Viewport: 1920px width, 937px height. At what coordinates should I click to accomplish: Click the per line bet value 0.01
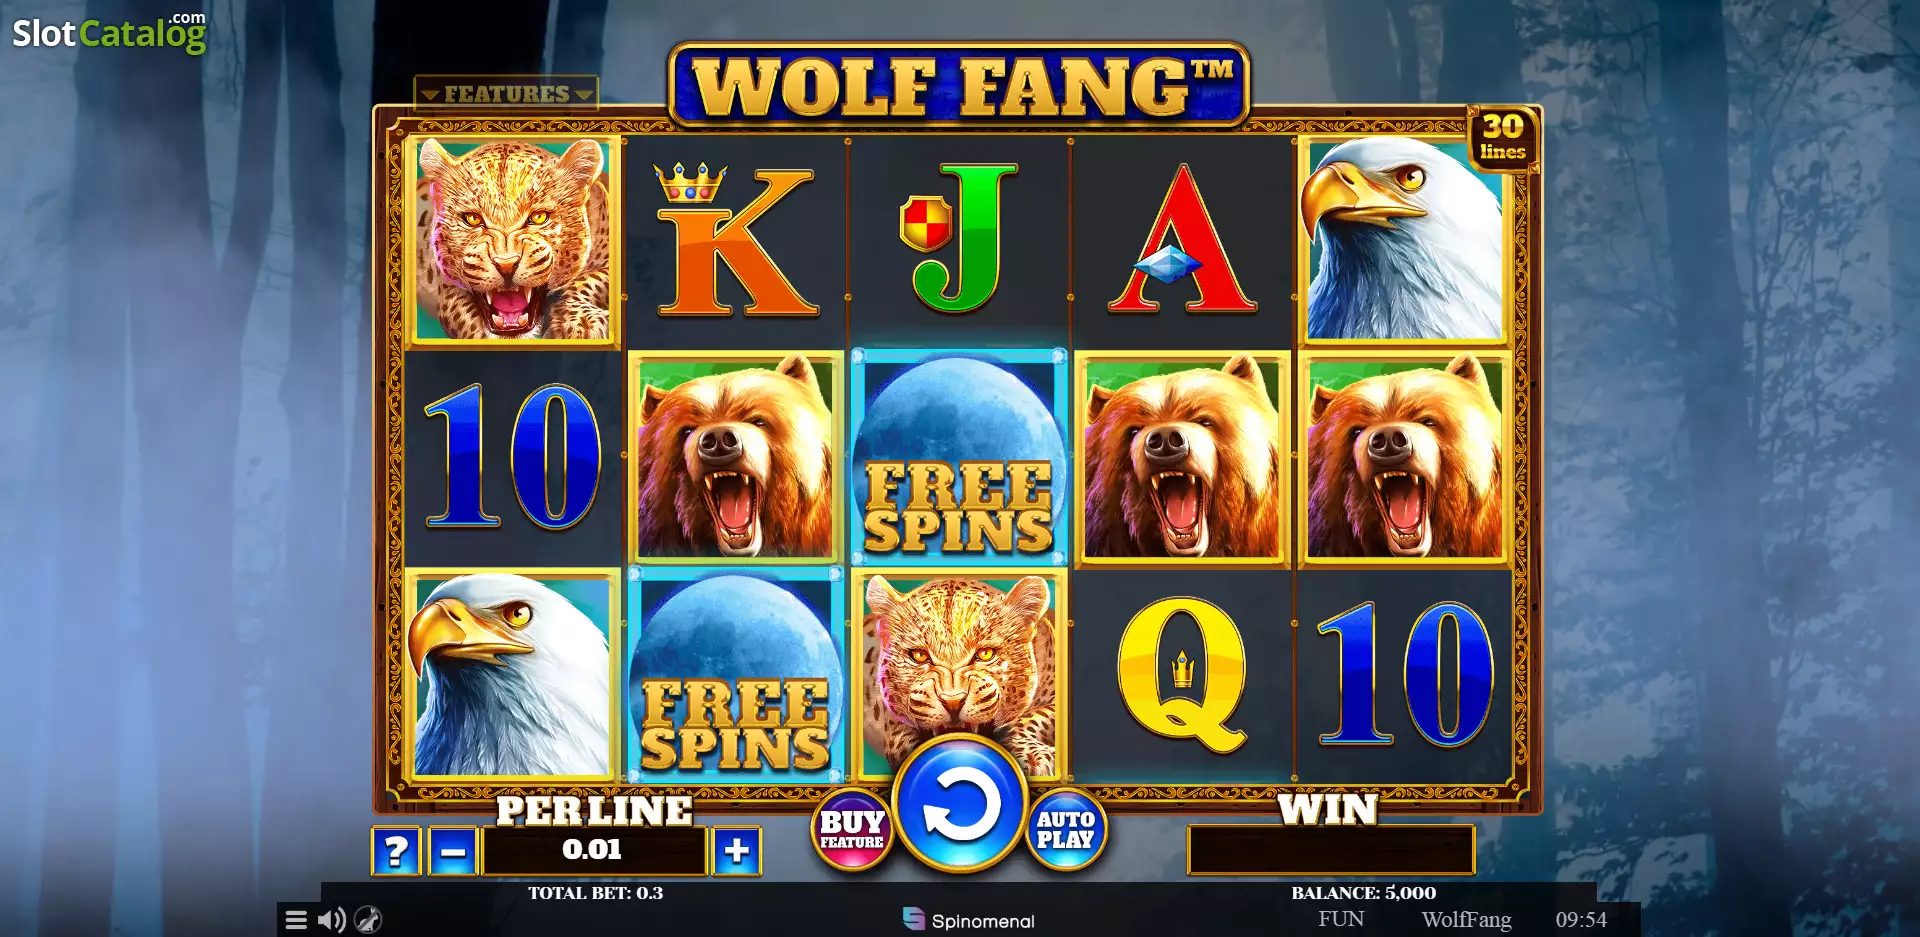pyautogui.click(x=593, y=850)
